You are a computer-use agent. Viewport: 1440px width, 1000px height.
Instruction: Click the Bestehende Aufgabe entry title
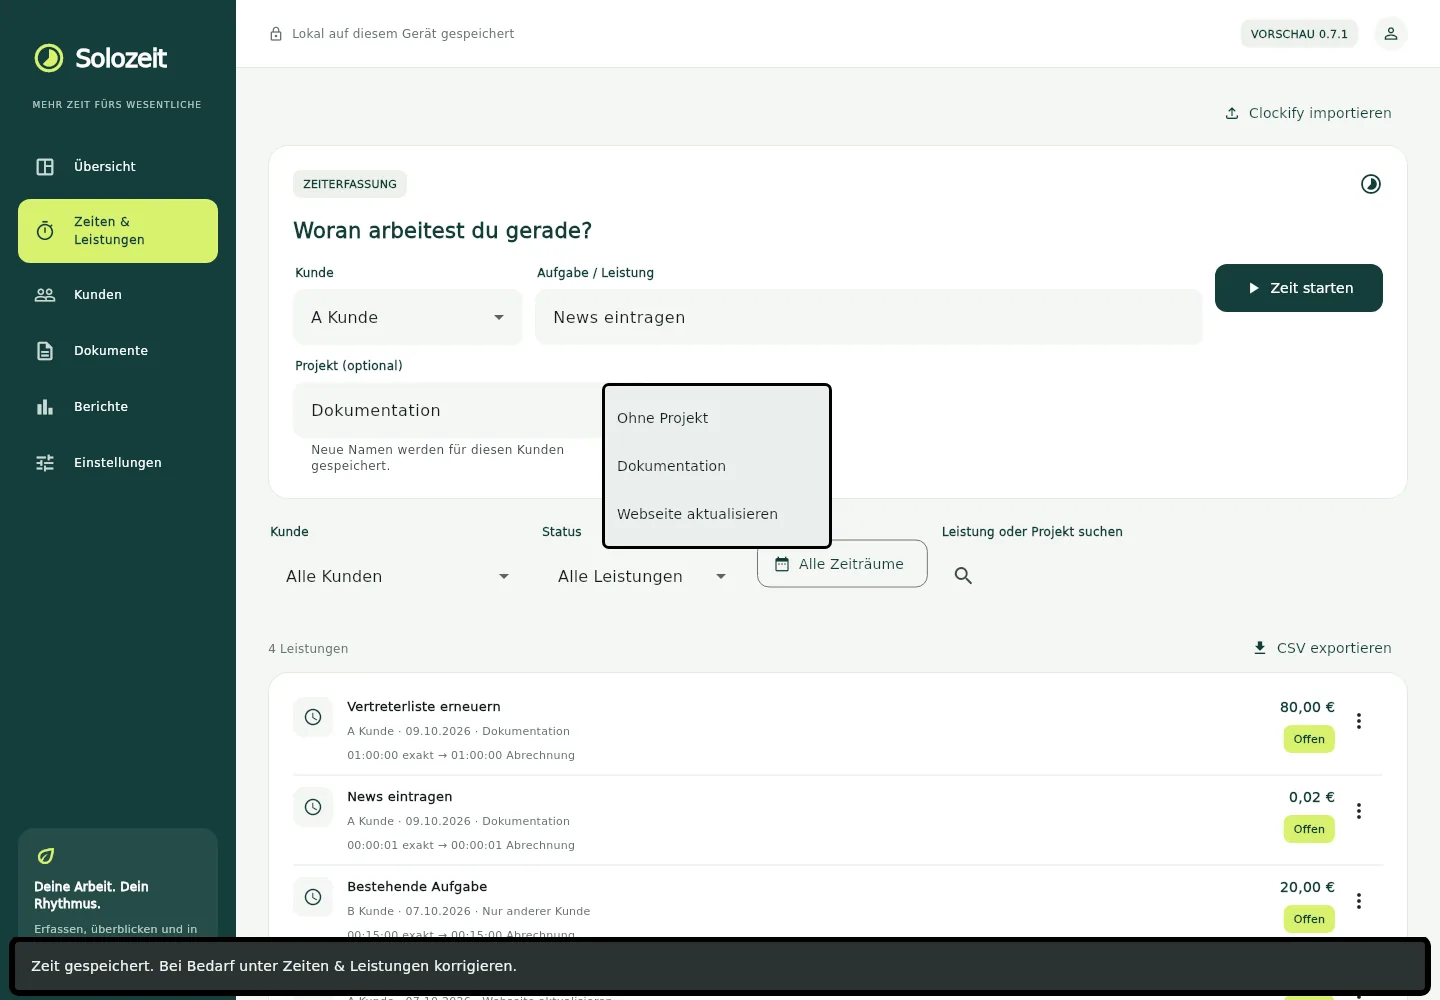pos(417,887)
